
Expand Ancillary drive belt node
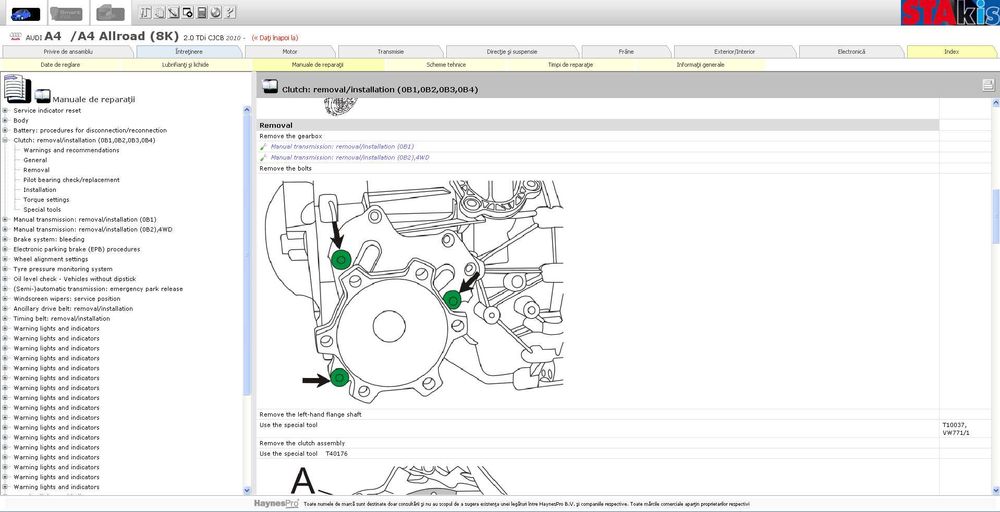[x=5, y=309]
